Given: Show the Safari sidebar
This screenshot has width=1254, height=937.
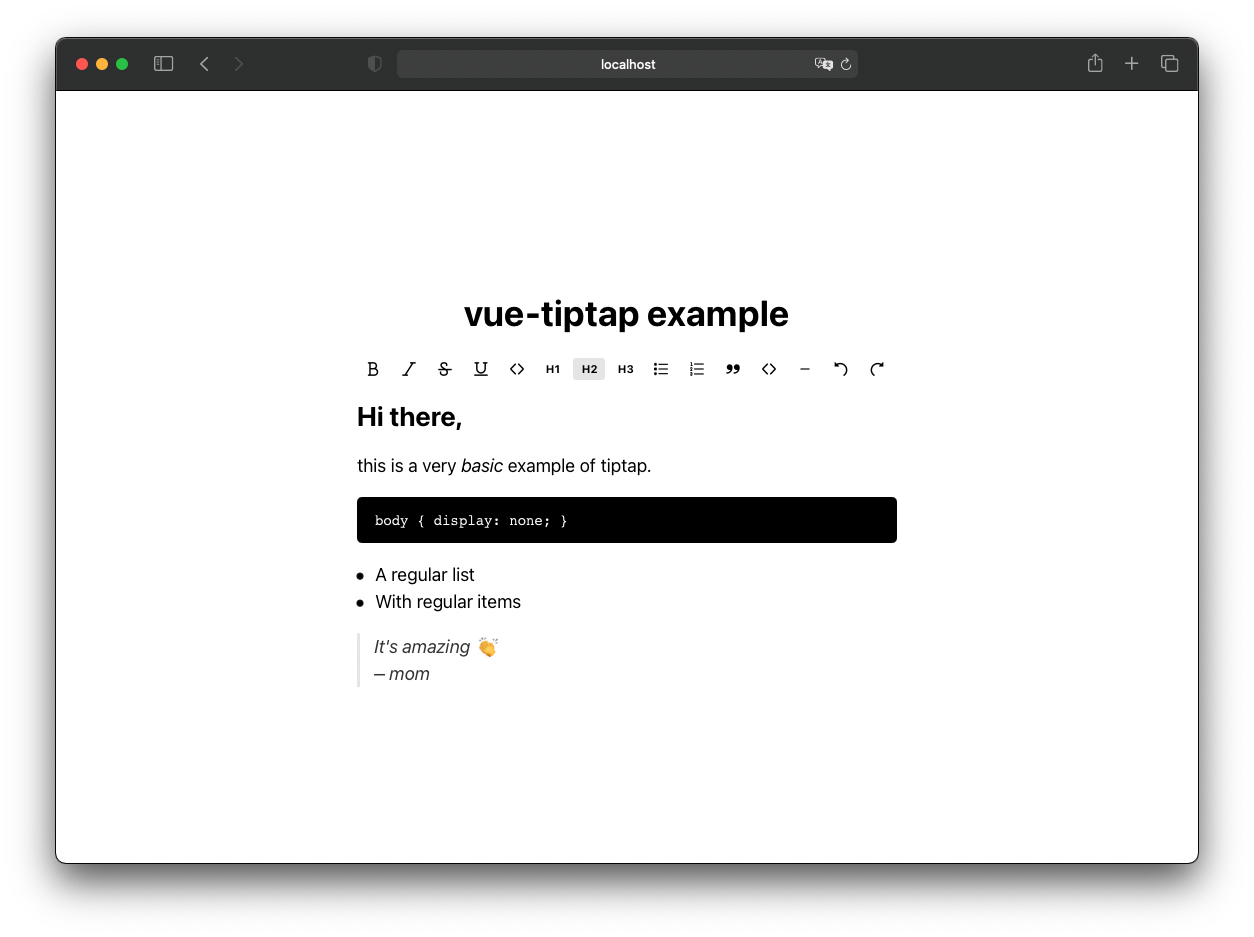Looking at the screenshot, I should click(x=164, y=64).
